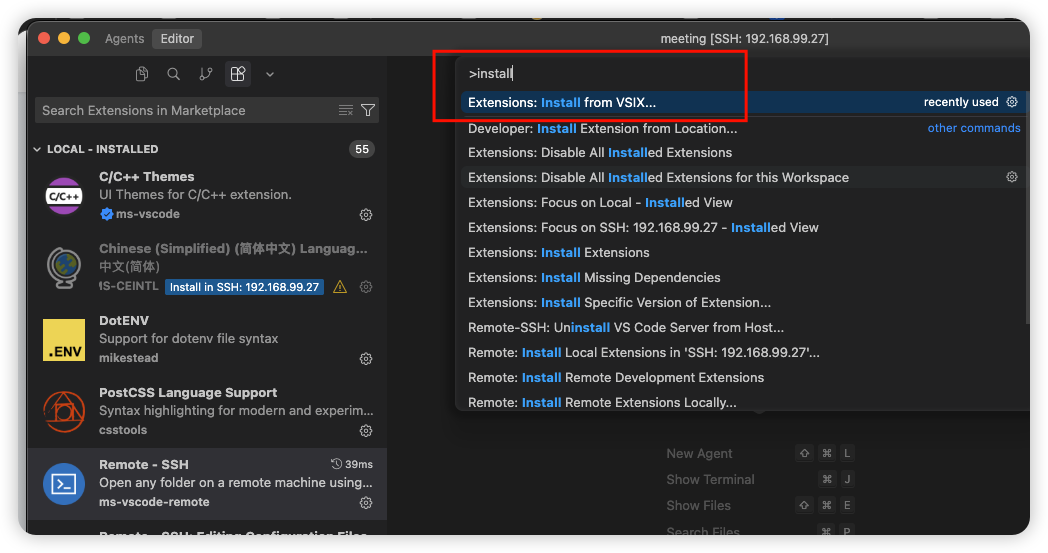The image size is (1048, 553).
Task: Open the Source Control view icon
Action: (x=206, y=74)
